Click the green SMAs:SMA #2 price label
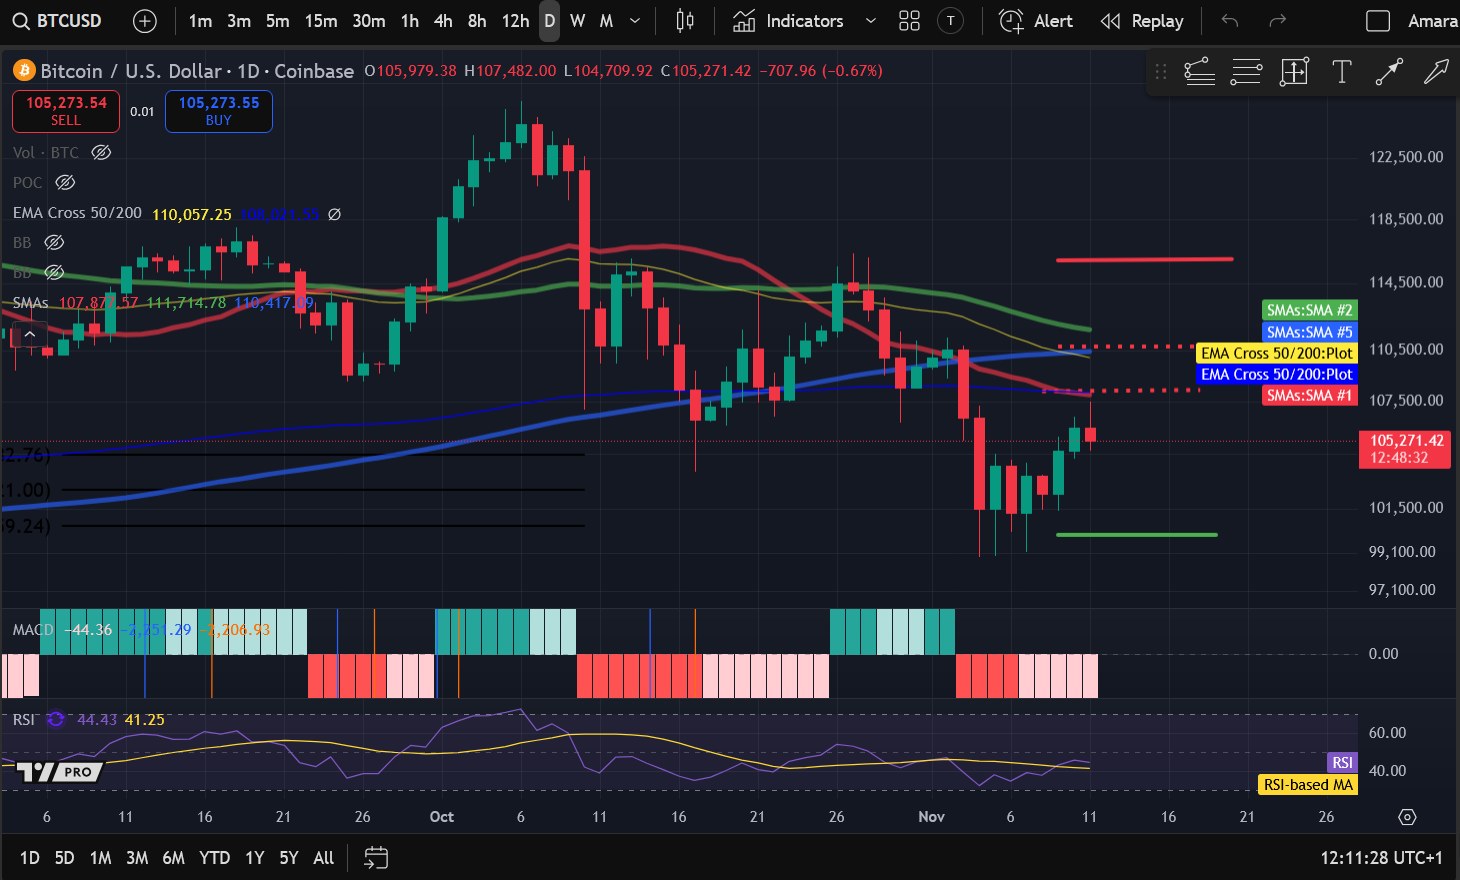1460x880 pixels. click(x=1309, y=310)
